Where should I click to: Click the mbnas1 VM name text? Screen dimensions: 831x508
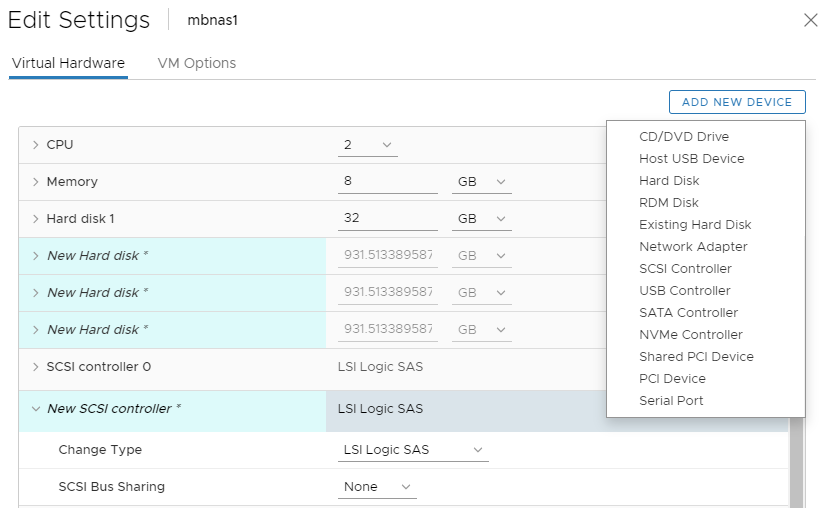point(213,20)
